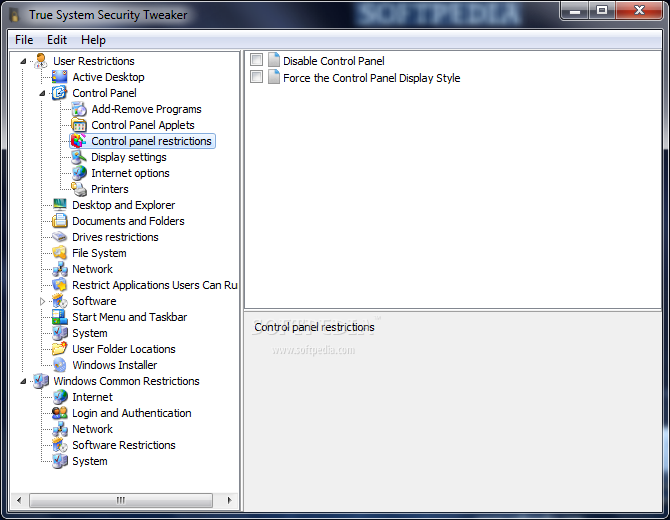Expand the Software tree node
The width and height of the screenshot is (670, 520).
coord(42,301)
